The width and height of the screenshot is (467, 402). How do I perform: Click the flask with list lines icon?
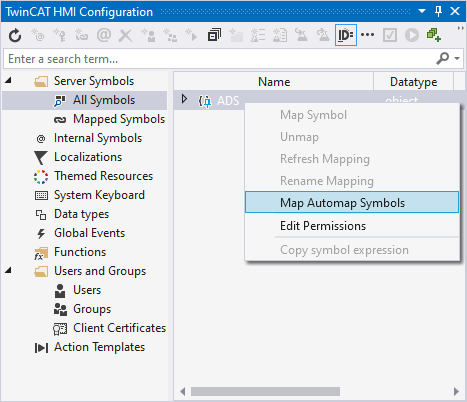point(258,35)
